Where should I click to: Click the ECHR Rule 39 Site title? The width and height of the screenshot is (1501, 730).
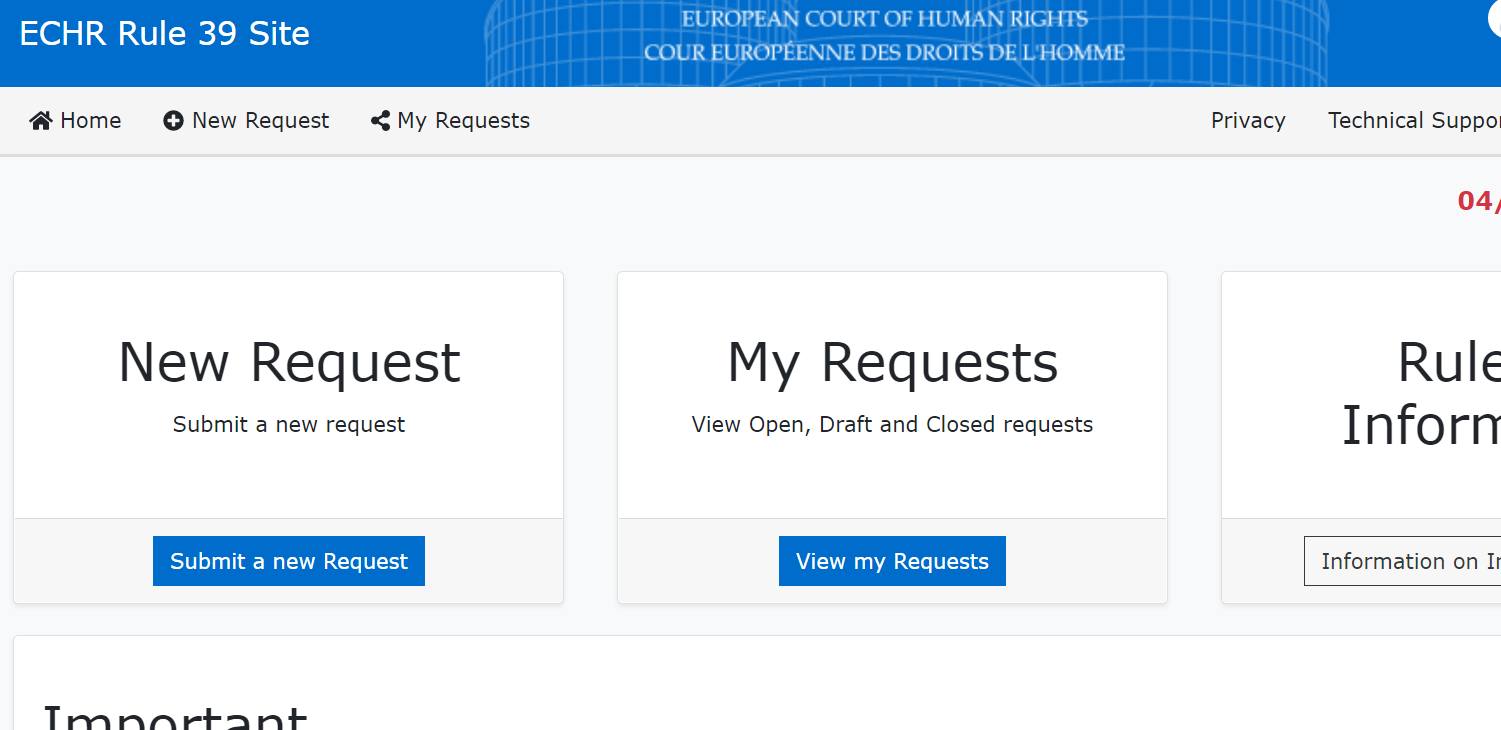point(165,34)
